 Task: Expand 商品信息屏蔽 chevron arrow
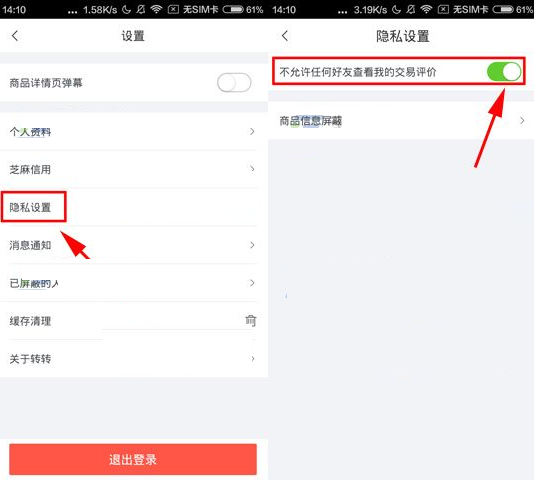[x=522, y=121]
